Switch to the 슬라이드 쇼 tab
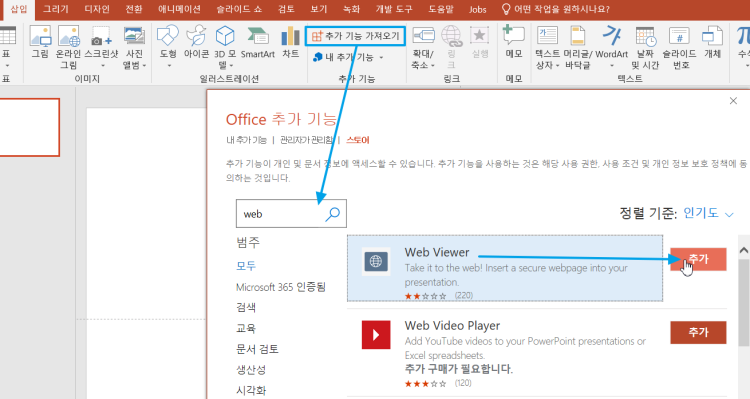 [x=239, y=9]
